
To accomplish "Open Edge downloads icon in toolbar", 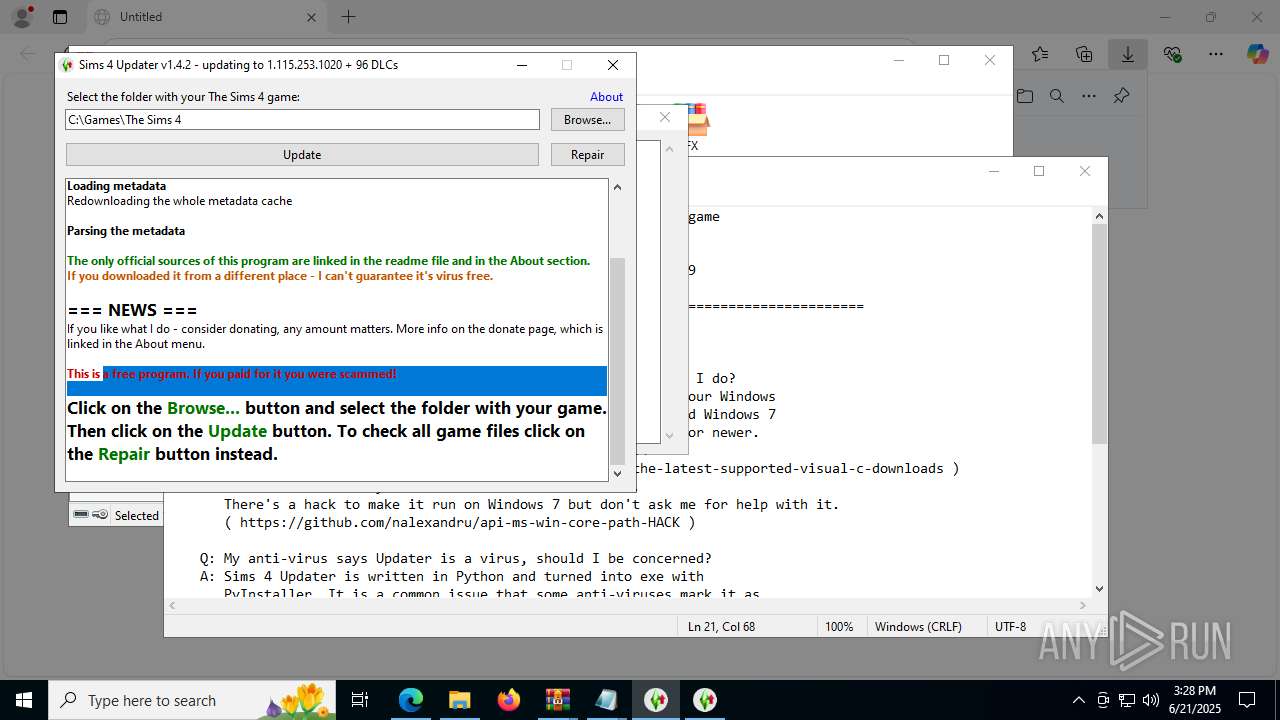I will [1127, 55].
